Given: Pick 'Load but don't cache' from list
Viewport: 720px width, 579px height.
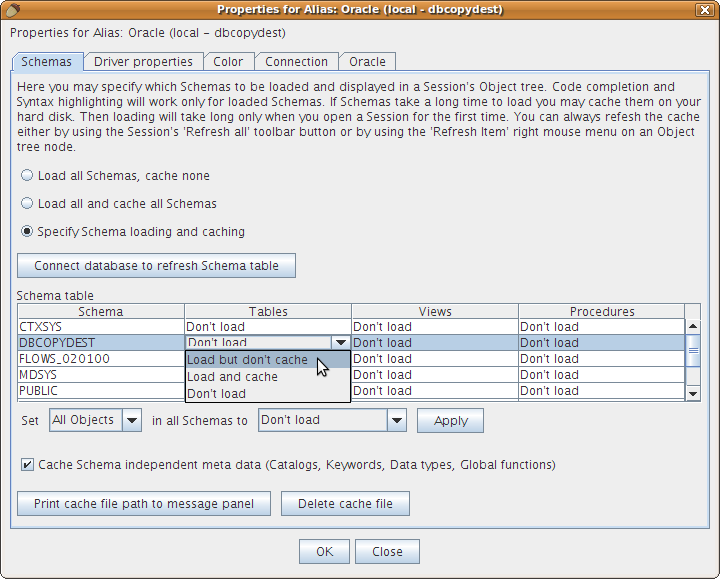Looking at the screenshot, I should pyautogui.click(x=248, y=360).
